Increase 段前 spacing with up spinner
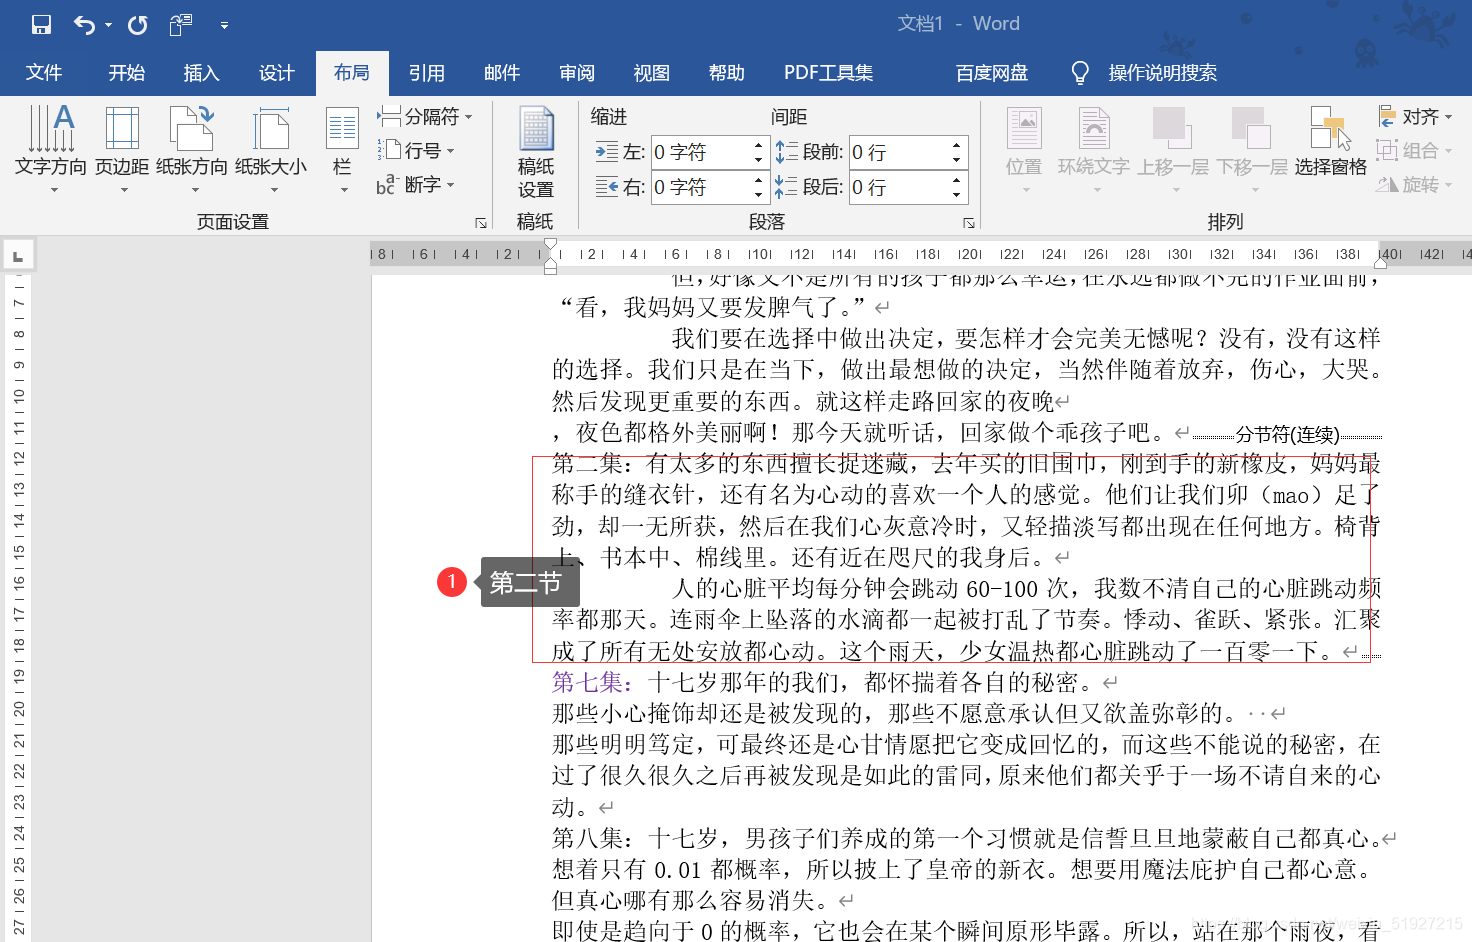1472x942 pixels. (x=957, y=145)
